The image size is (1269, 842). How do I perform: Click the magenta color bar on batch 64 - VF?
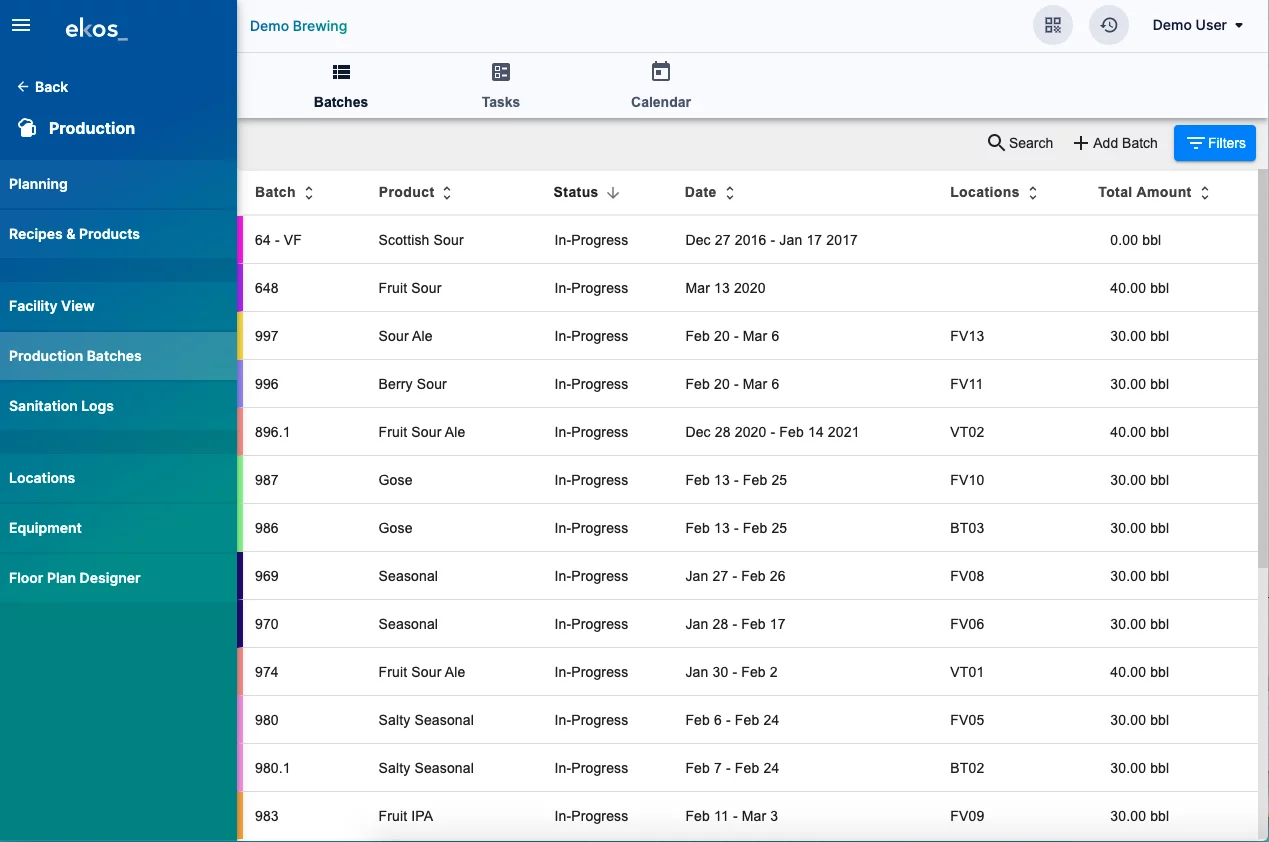[240, 240]
